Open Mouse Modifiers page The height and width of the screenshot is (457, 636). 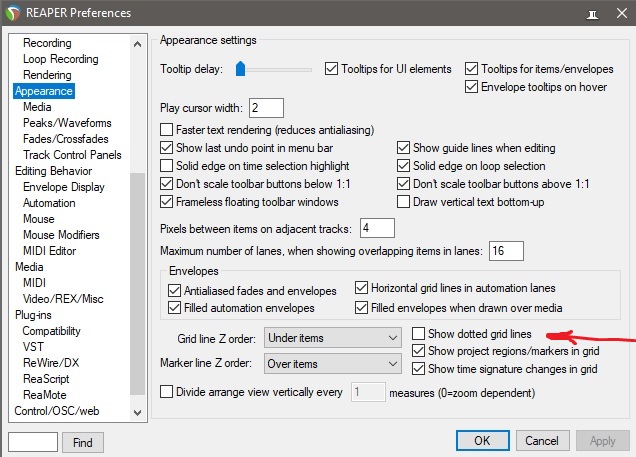(61, 235)
